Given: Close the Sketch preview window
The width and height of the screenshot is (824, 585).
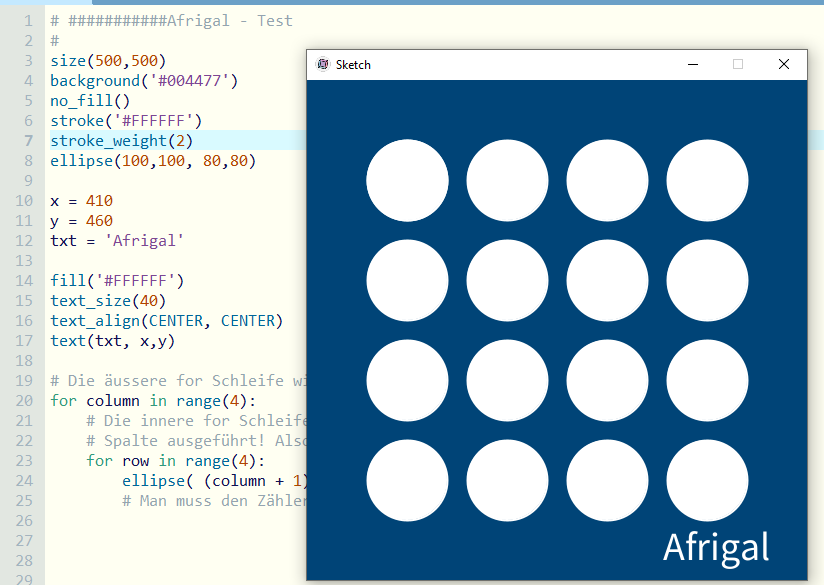Looking at the screenshot, I should 784,64.
